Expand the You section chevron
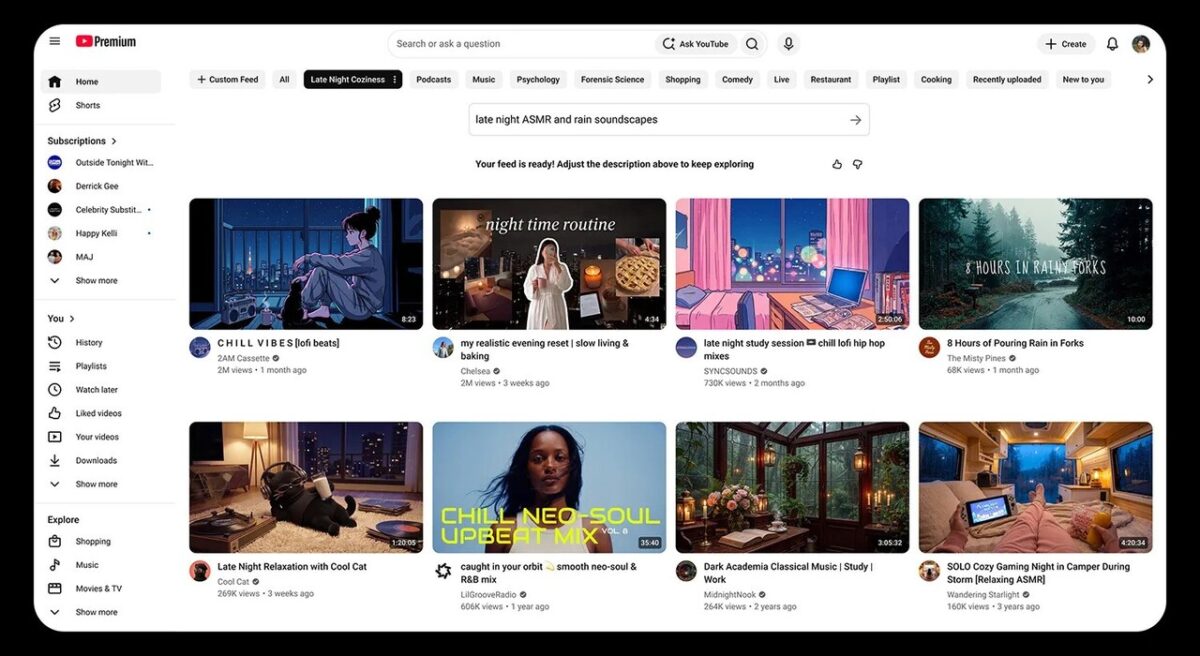 tap(72, 319)
